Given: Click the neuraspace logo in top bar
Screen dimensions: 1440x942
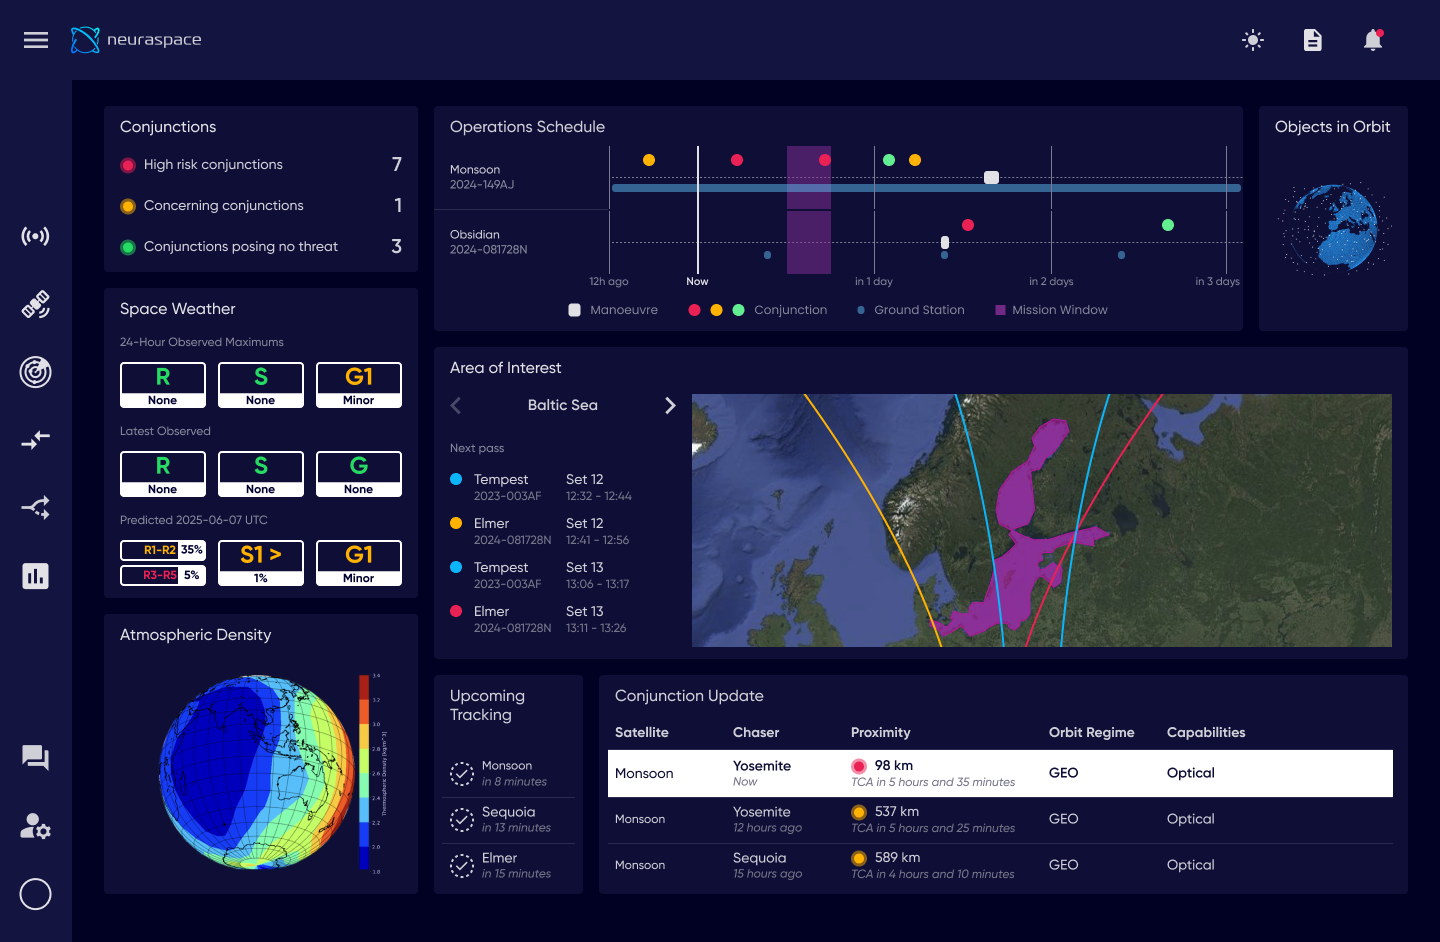Looking at the screenshot, I should click(x=136, y=40).
